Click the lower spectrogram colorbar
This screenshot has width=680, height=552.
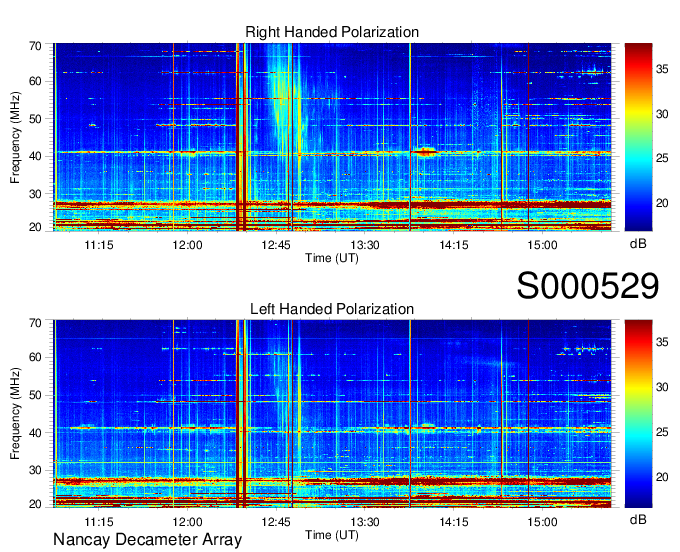638,414
